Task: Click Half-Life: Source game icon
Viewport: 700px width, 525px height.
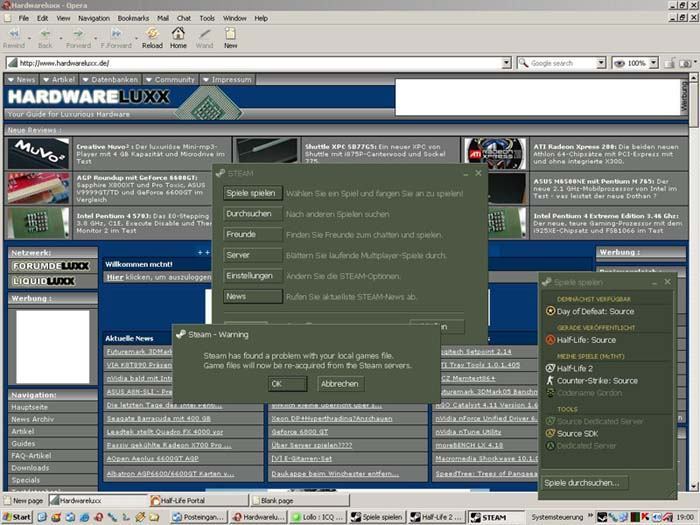Action: coord(550,340)
